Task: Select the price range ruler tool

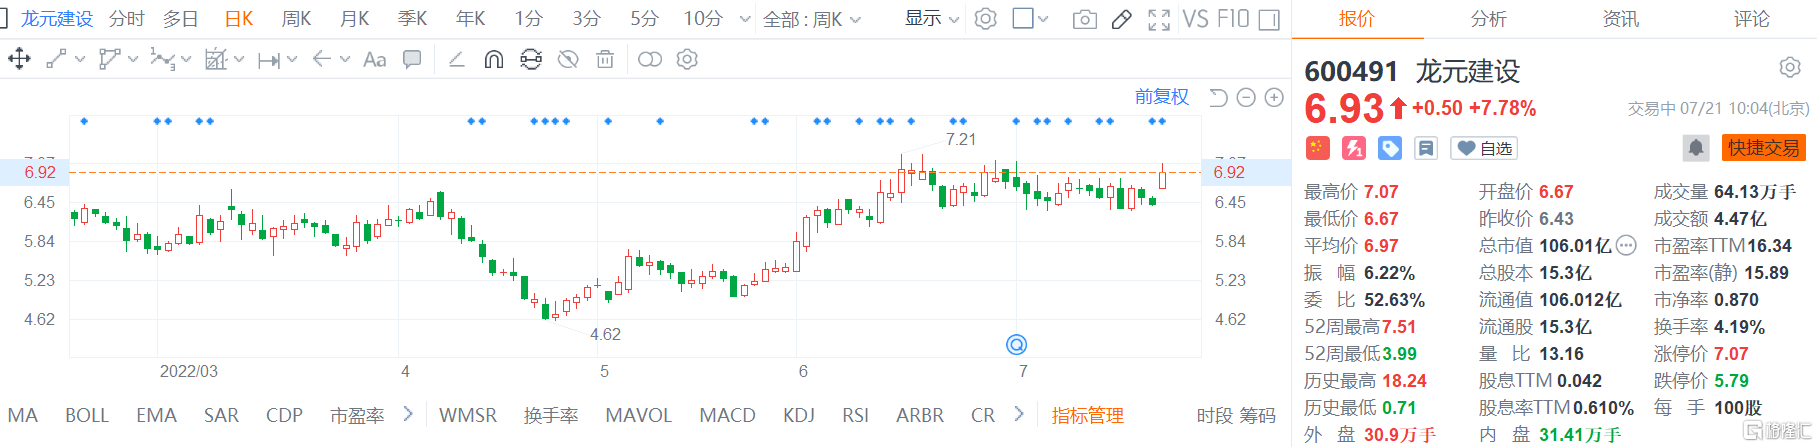Action: tap(269, 60)
